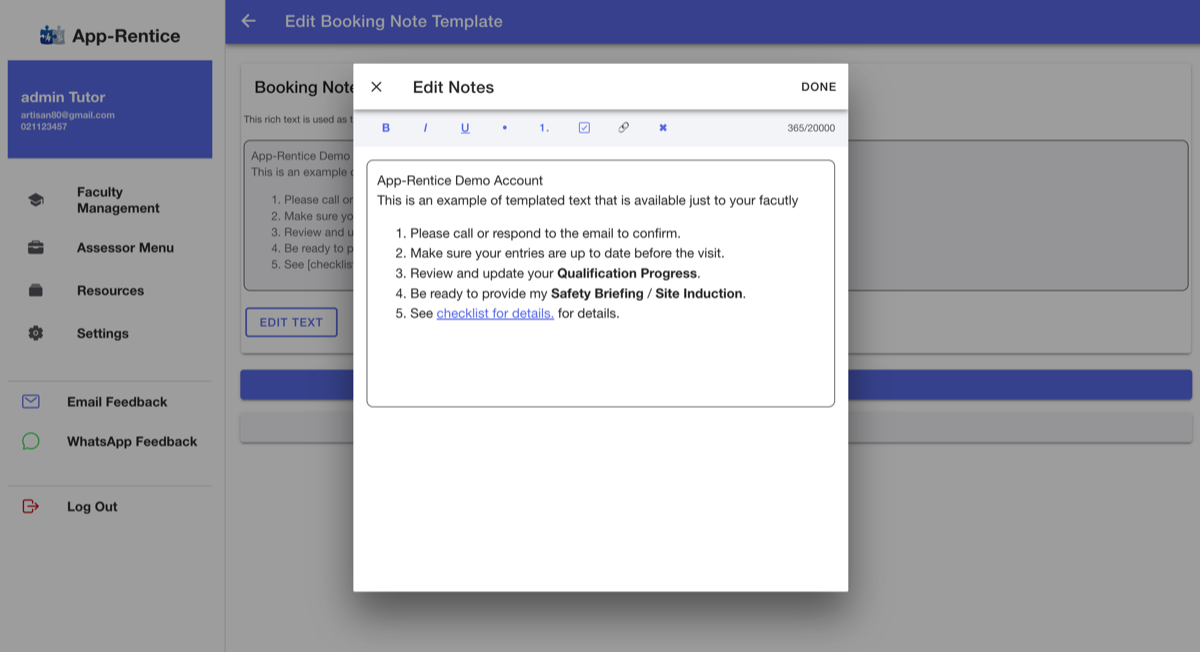
Task: Confirm edits with the DONE button
Action: pos(818,87)
